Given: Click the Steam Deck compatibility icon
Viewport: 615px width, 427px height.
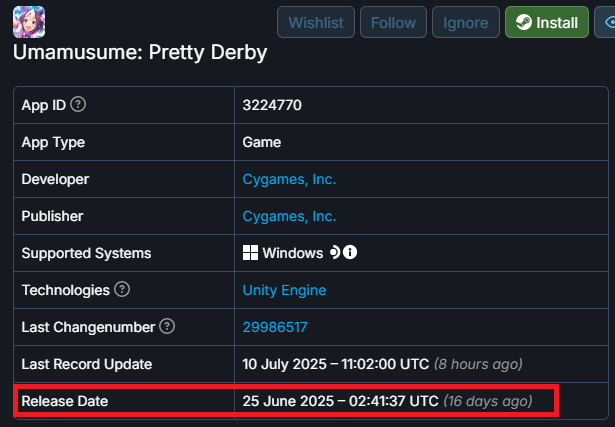Looking at the screenshot, I should 335,252.
